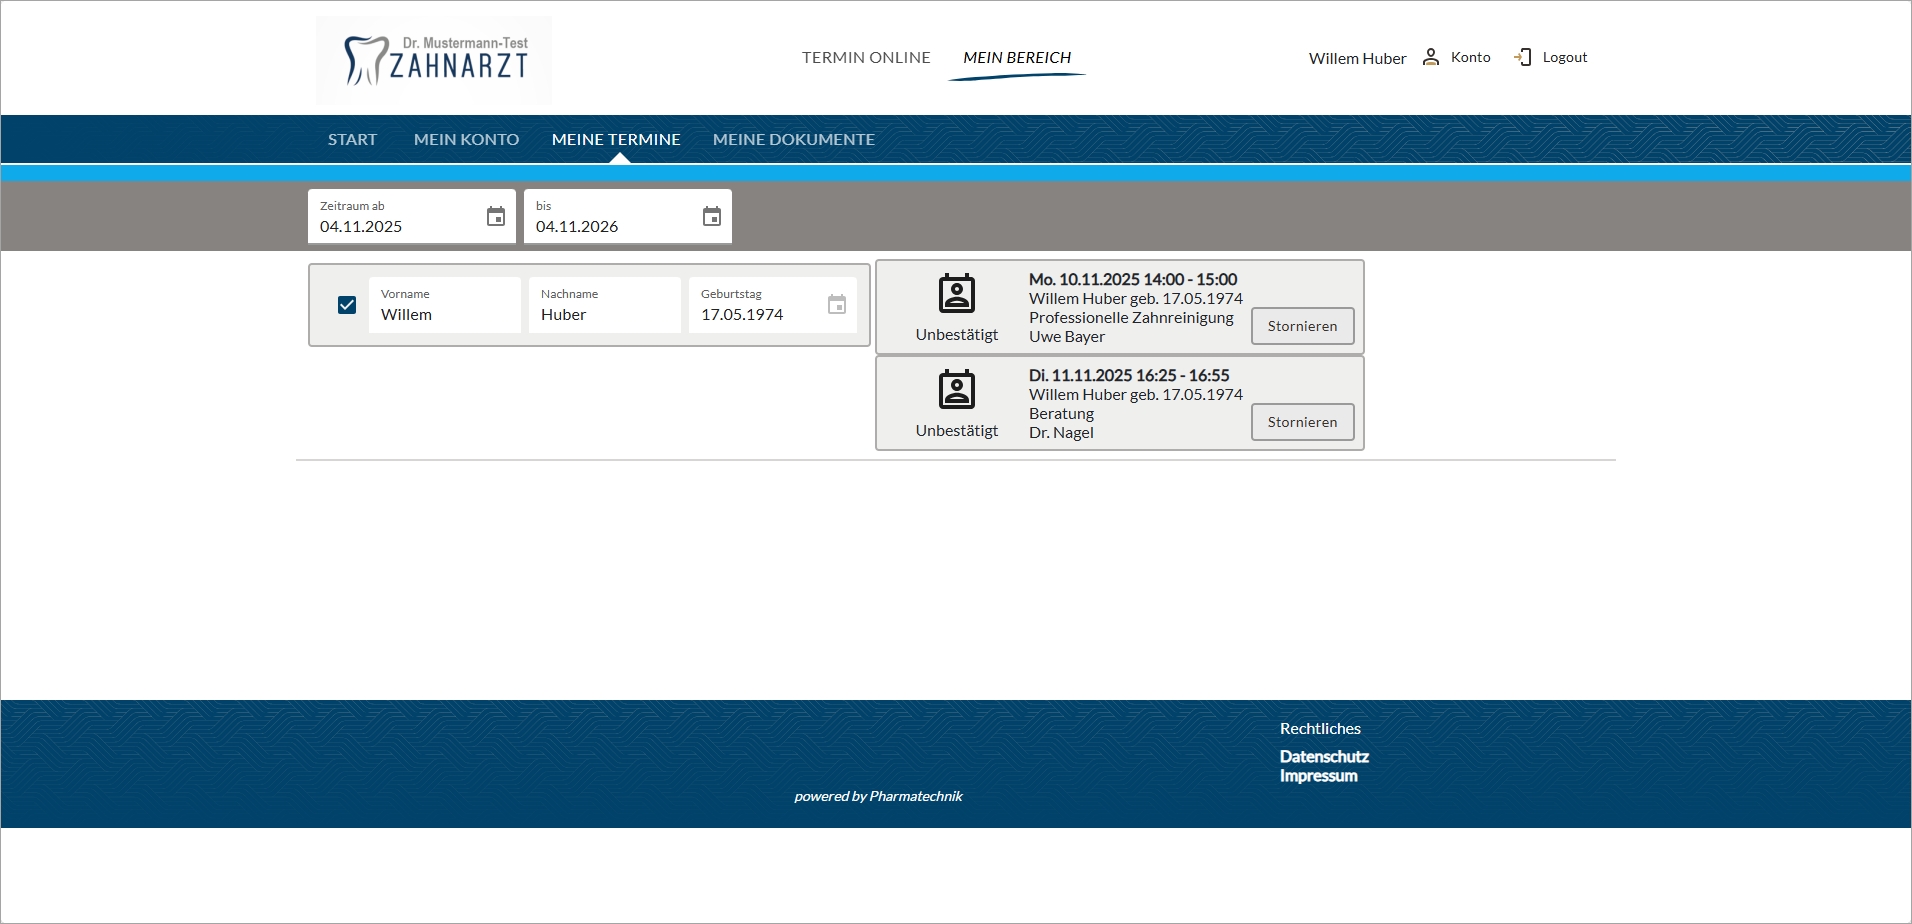Click the Logout icon
The height and width of the screenshot is (924, 1912).
coord(1523,57)
